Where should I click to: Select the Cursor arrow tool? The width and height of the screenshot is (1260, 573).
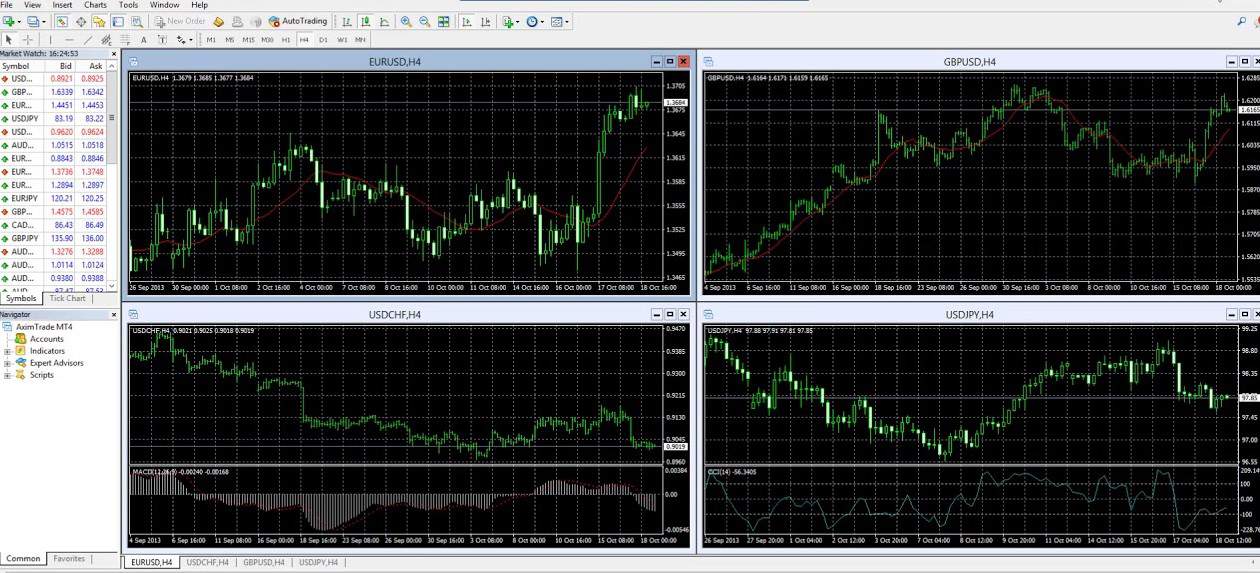pyautogui.click(x=9, y=40)
